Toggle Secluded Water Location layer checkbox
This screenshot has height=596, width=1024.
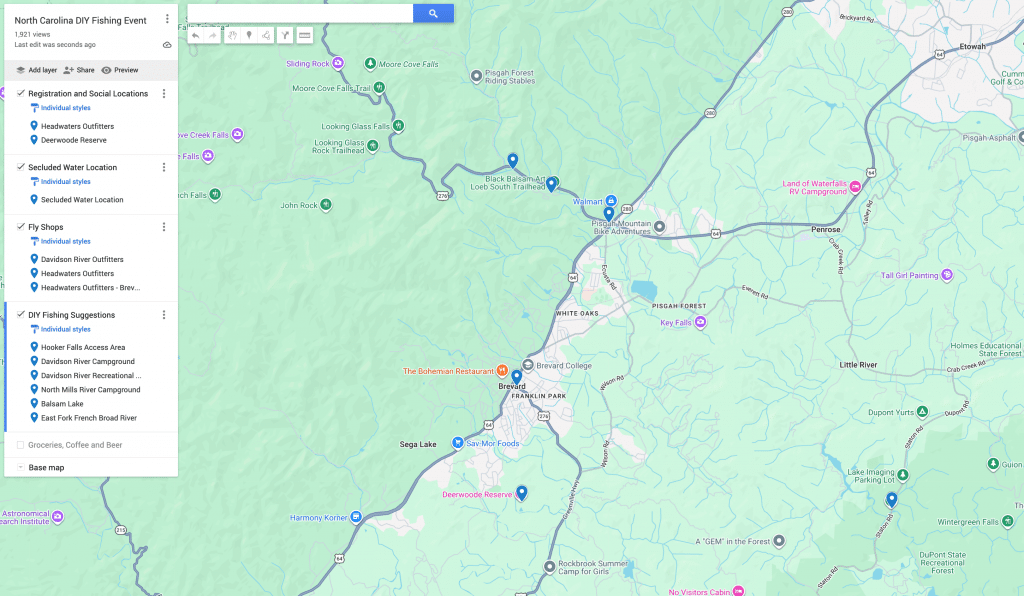click(x=21, y=166)
